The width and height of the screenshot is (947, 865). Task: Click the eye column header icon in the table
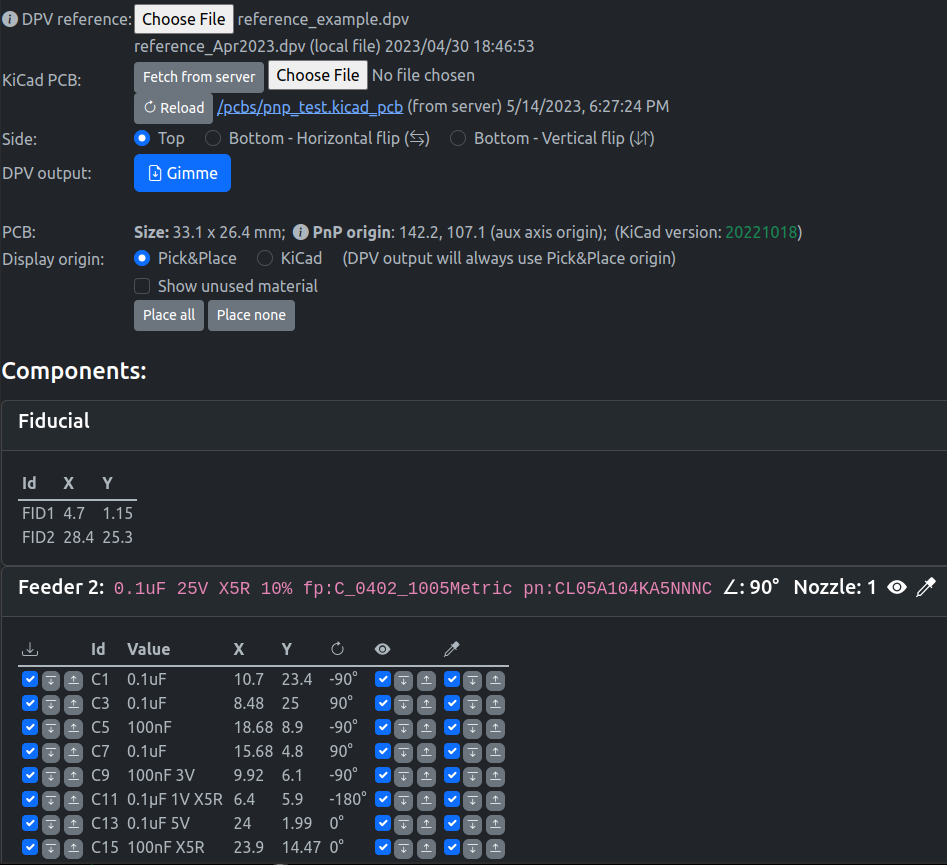pyautogui.click(x=382, y=649)
